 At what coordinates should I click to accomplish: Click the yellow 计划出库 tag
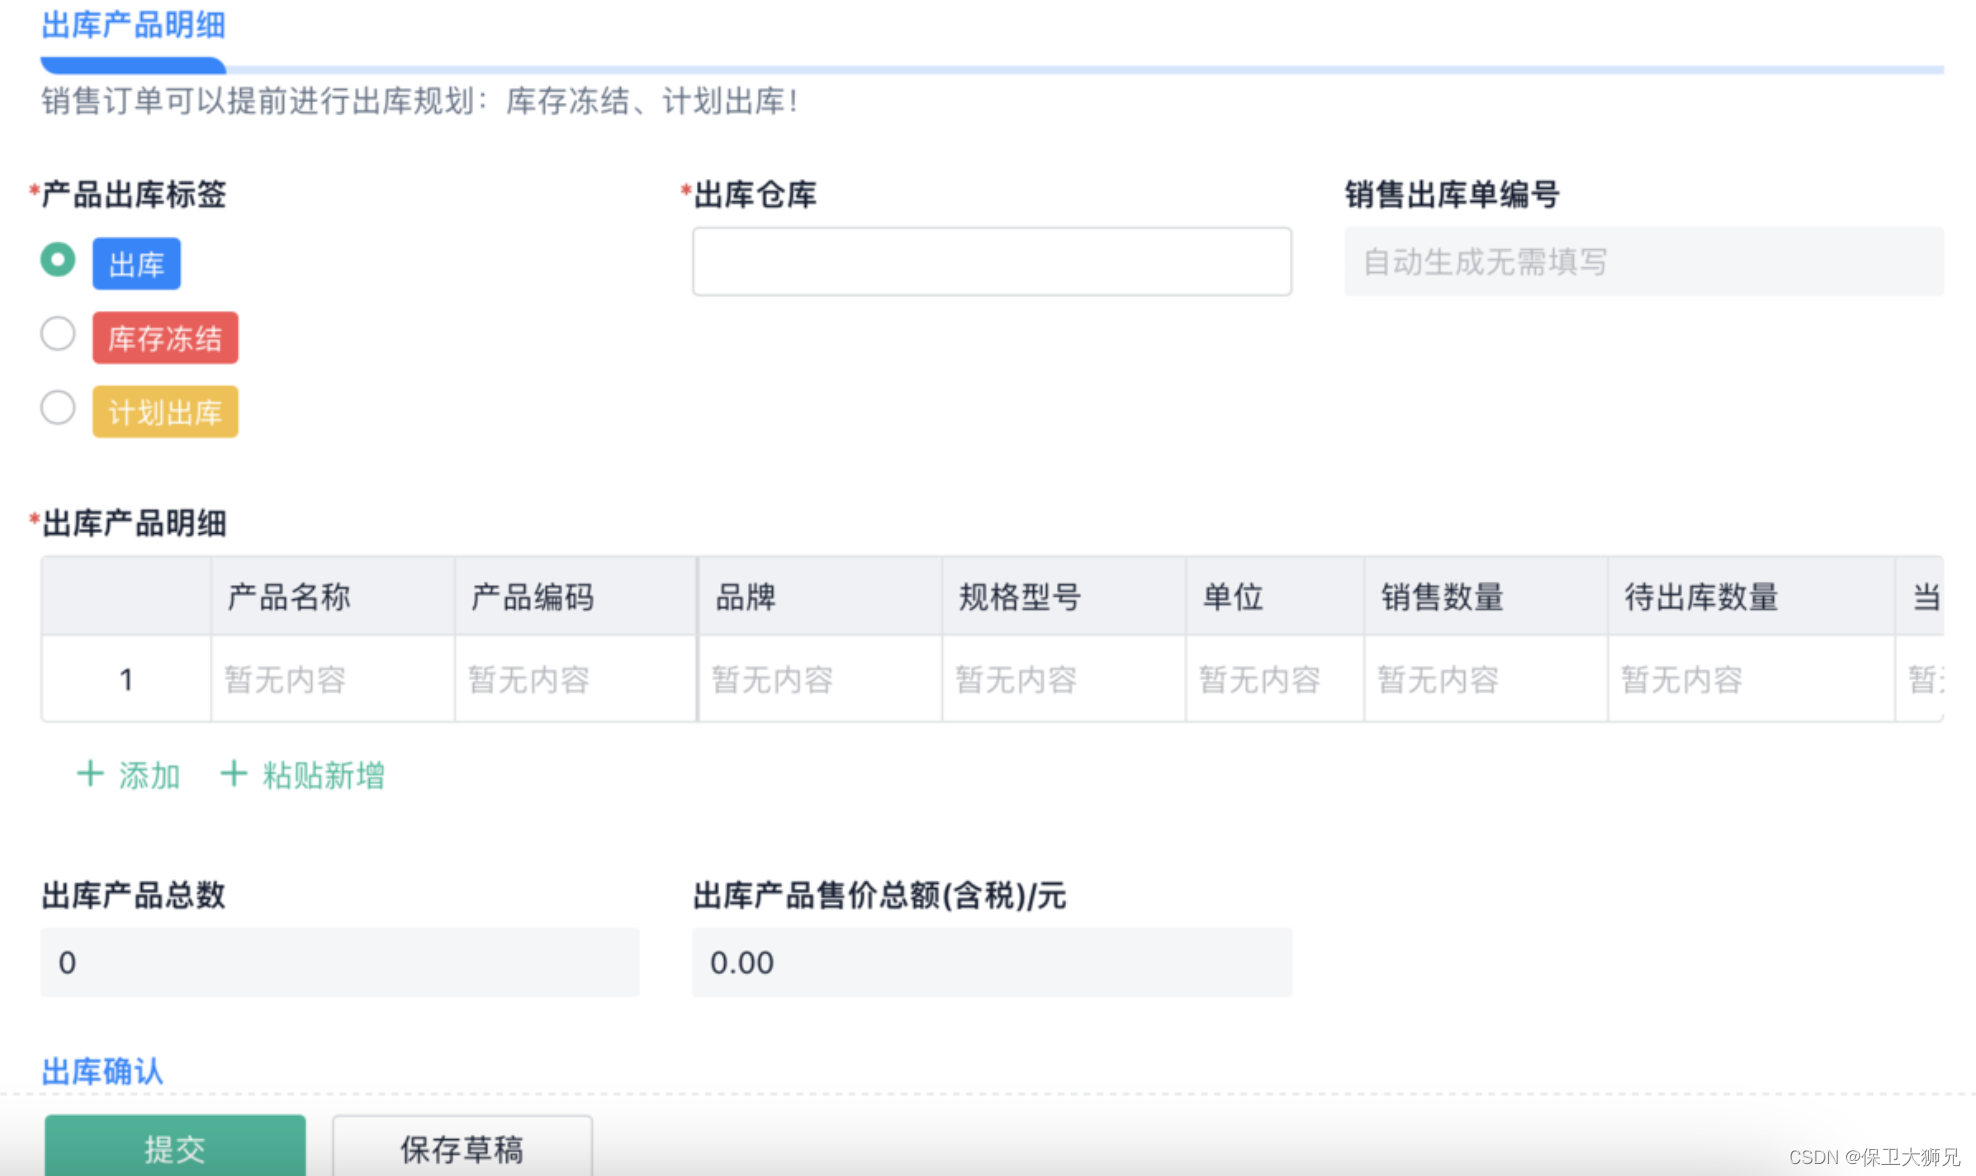[x=165, y=412]
